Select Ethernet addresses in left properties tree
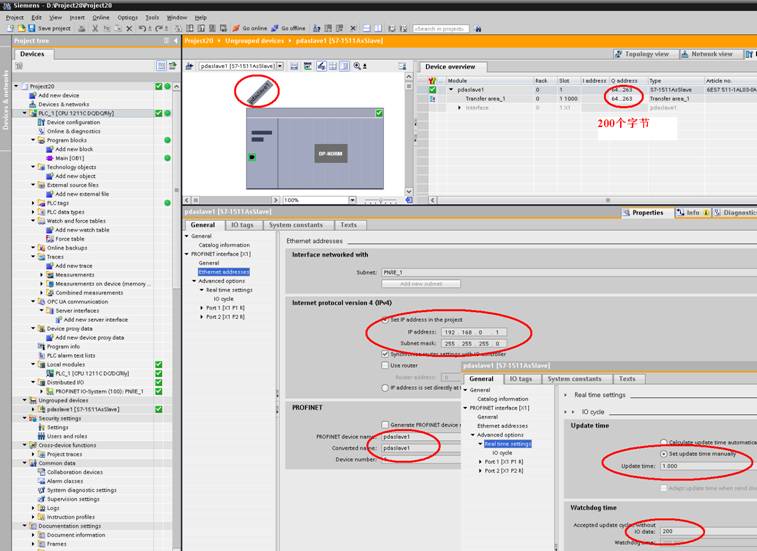The width and height of the screenshot is (757, 551). click(224, 272)
